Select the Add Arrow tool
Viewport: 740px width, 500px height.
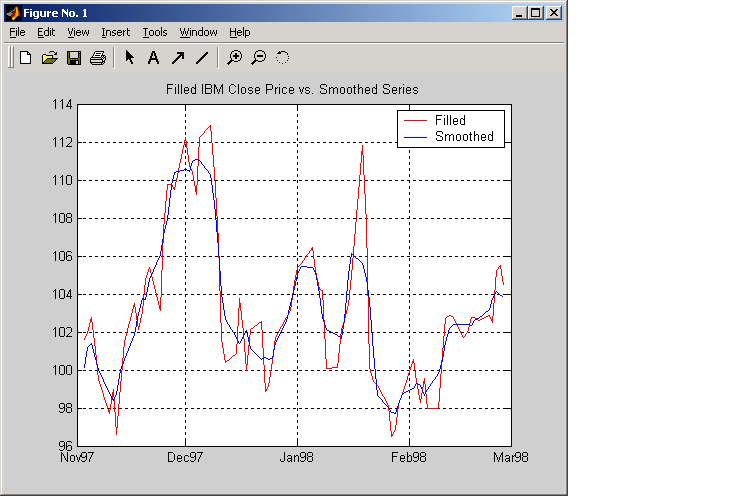coord(177,58)
